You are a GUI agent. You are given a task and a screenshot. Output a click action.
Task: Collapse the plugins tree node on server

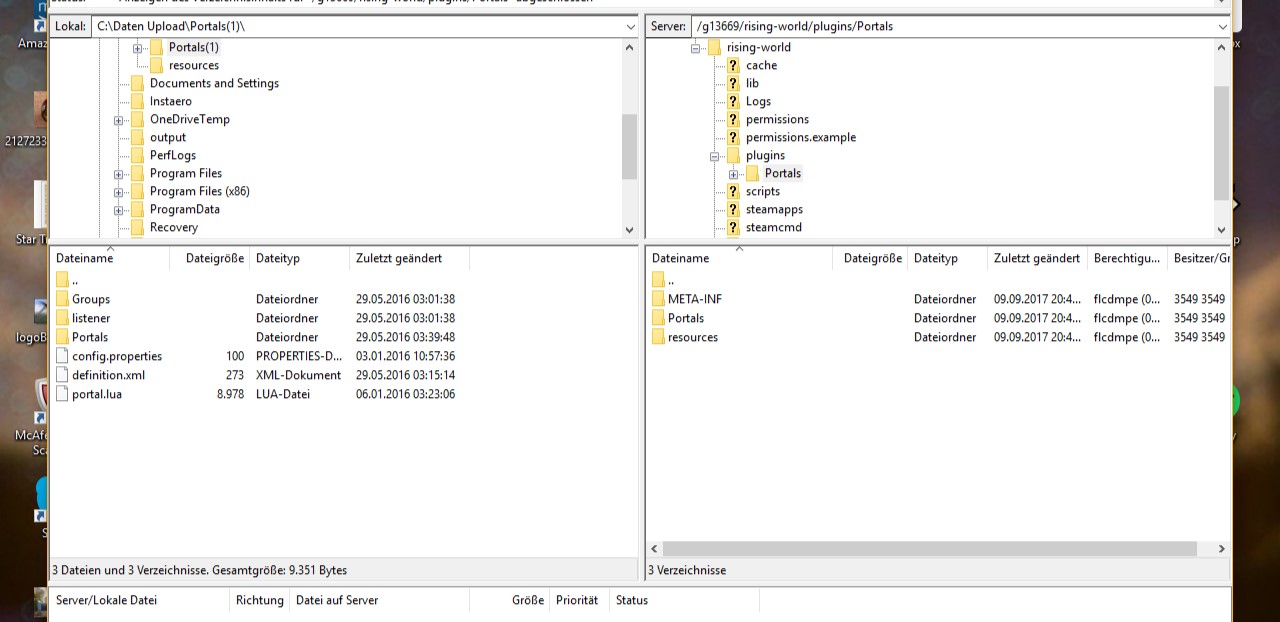click(x=715, y=156)
